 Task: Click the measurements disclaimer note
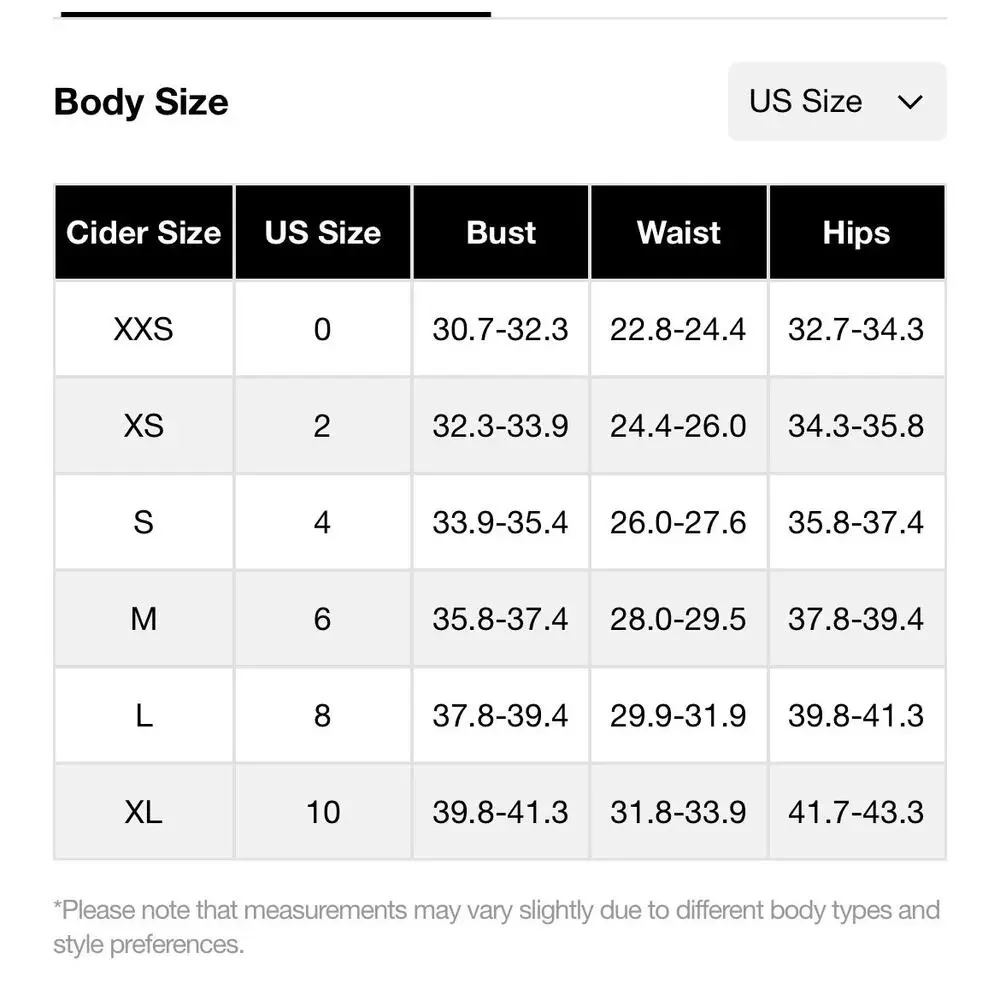point(497,927)
